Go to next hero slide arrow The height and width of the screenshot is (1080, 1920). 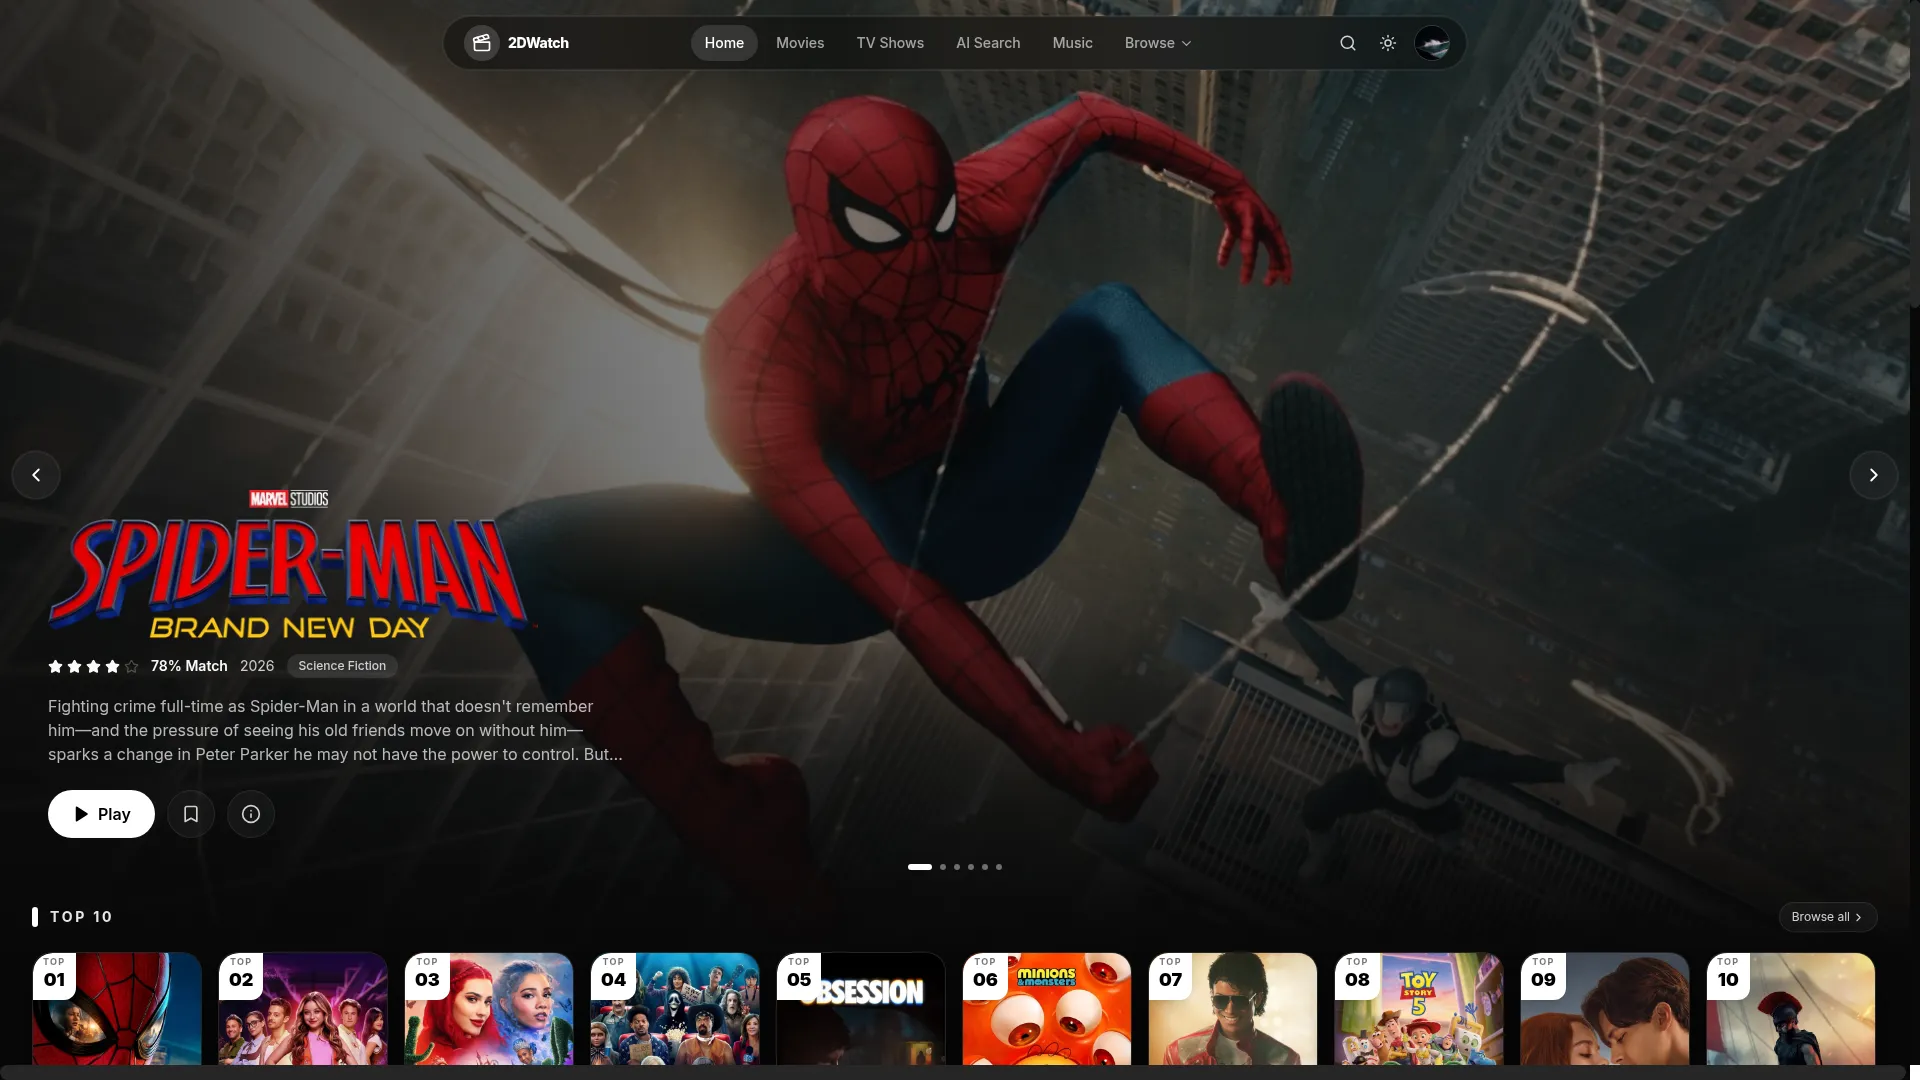pos(1874,475)
